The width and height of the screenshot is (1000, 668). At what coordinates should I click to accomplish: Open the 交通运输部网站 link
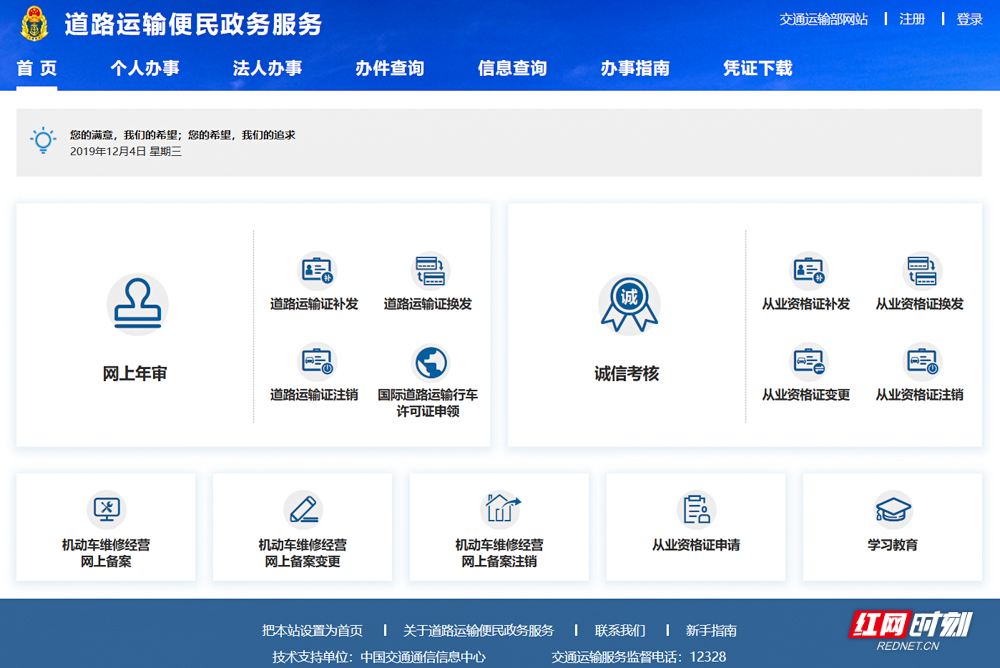click(x=823, y=19)
